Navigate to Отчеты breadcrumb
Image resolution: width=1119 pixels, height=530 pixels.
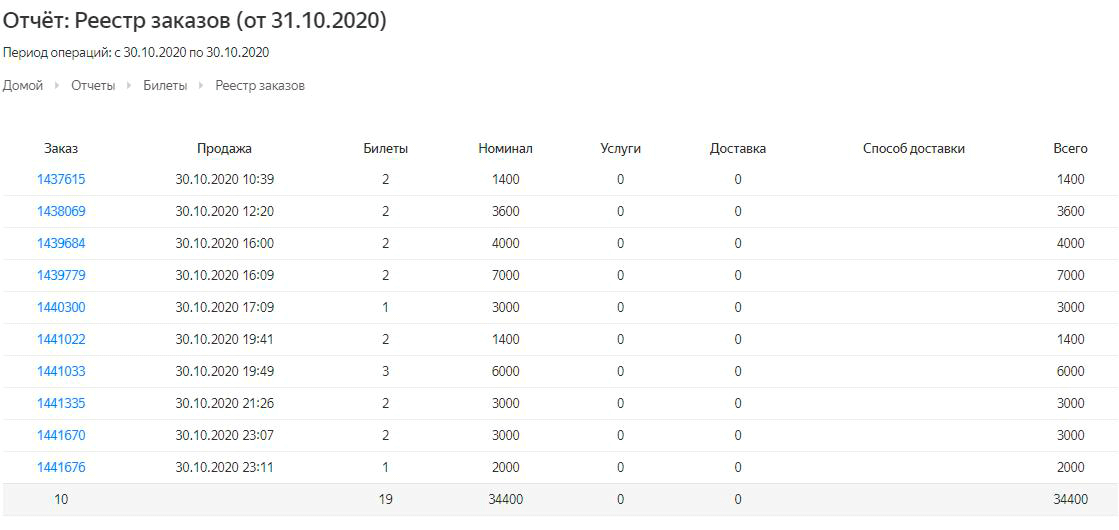coord(93,86)
